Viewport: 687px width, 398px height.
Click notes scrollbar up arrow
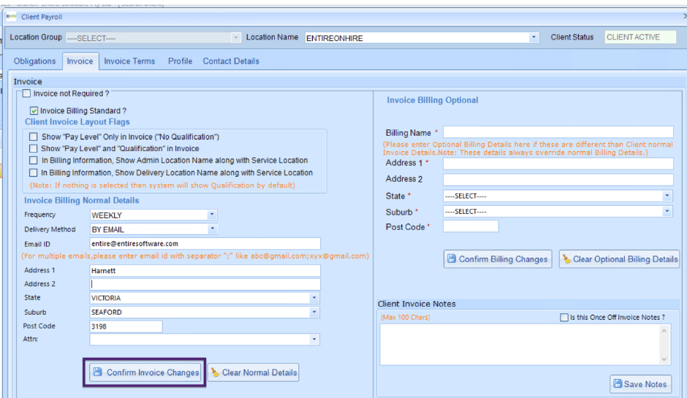pos(664,330)
